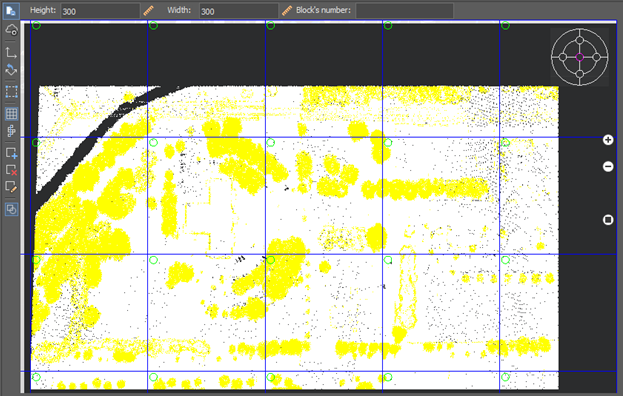Click the "Block's number:" label

coord(323,10)
